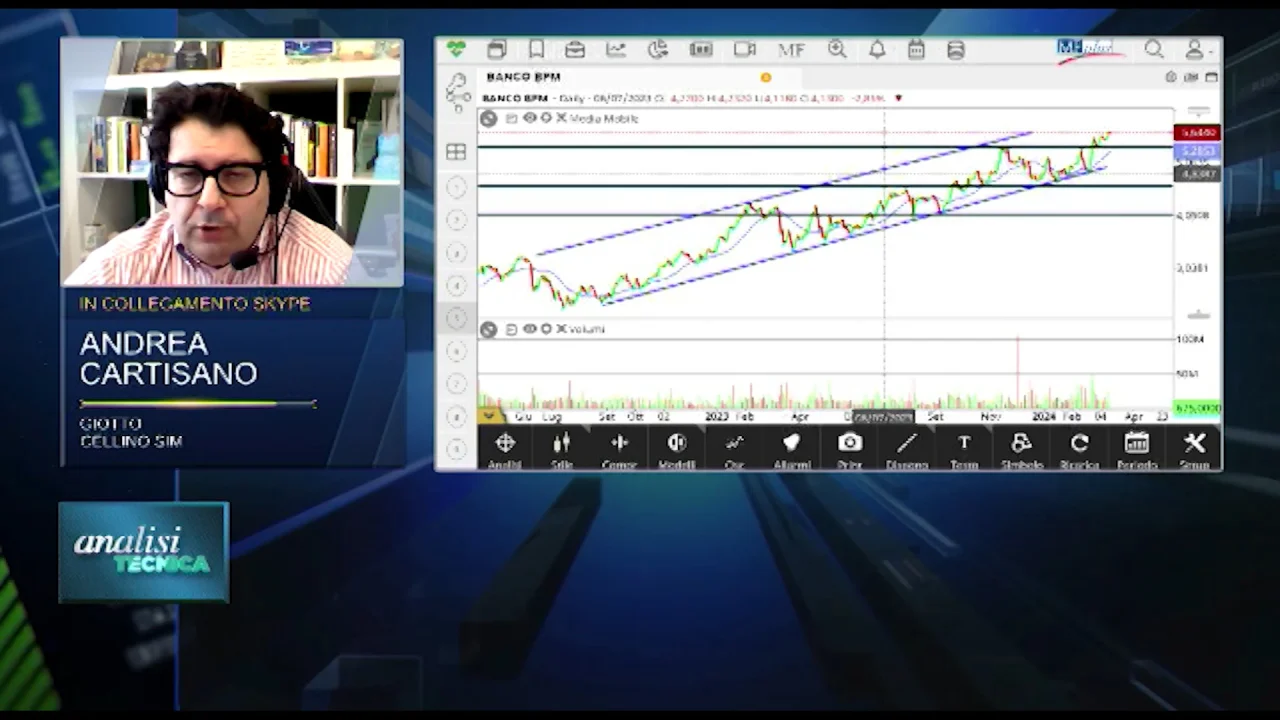
Task: Click the green heart favorites icon
Action: 456,49
